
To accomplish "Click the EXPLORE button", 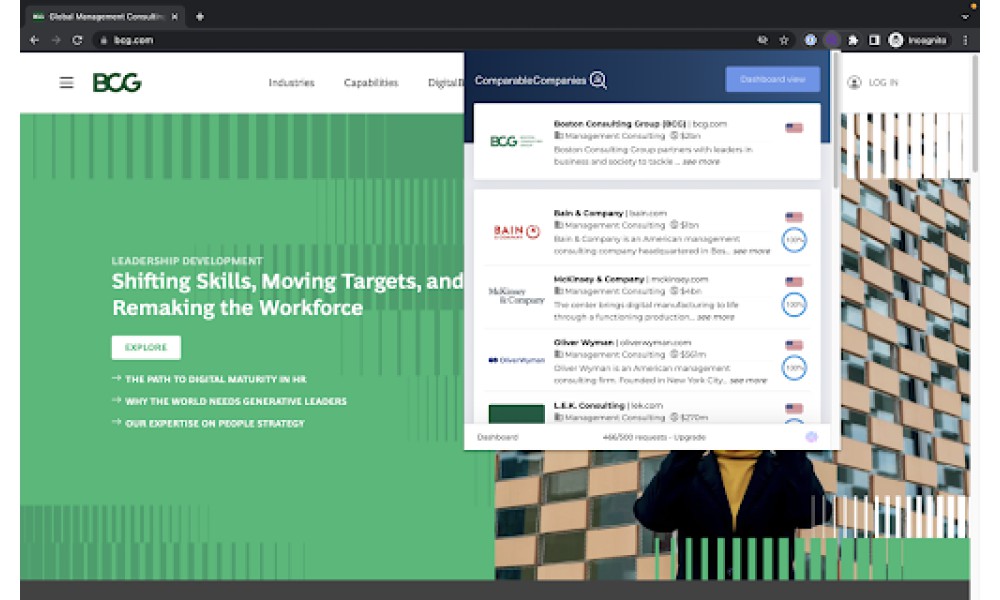I will 146,348.
